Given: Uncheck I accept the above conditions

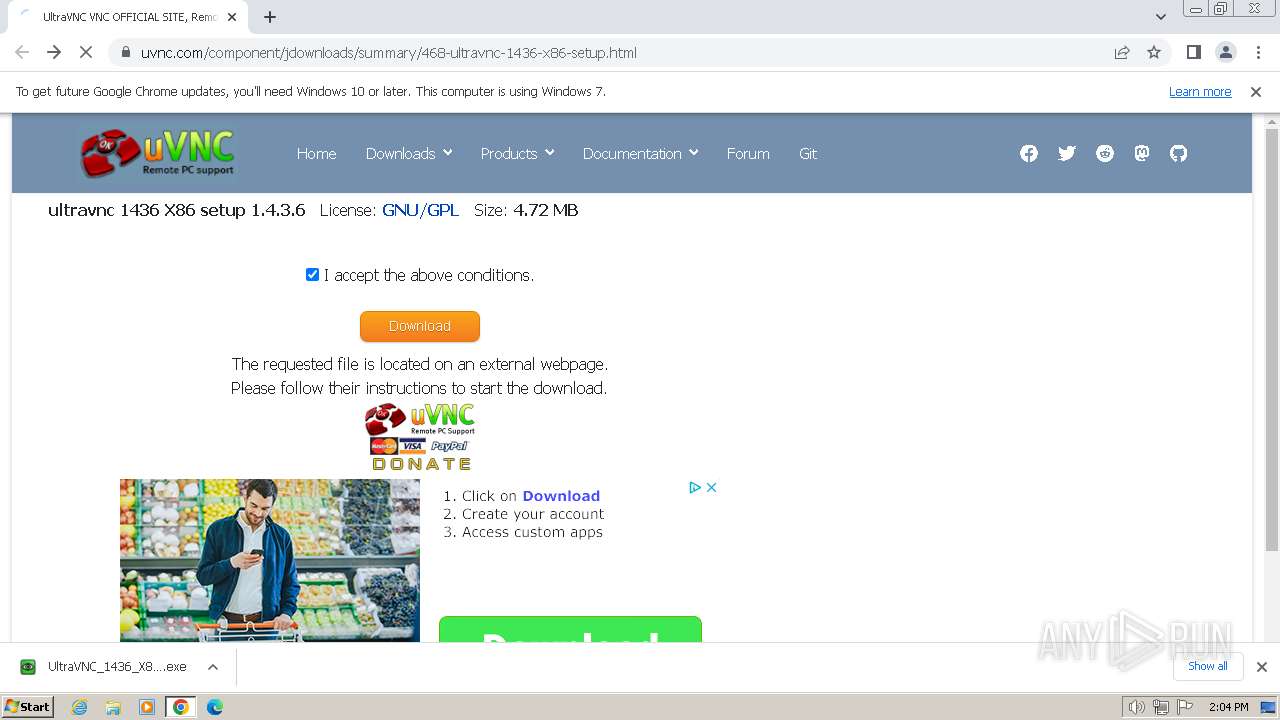Looking at the screenshot, I should pyautogui.click(x=312, y=274).
